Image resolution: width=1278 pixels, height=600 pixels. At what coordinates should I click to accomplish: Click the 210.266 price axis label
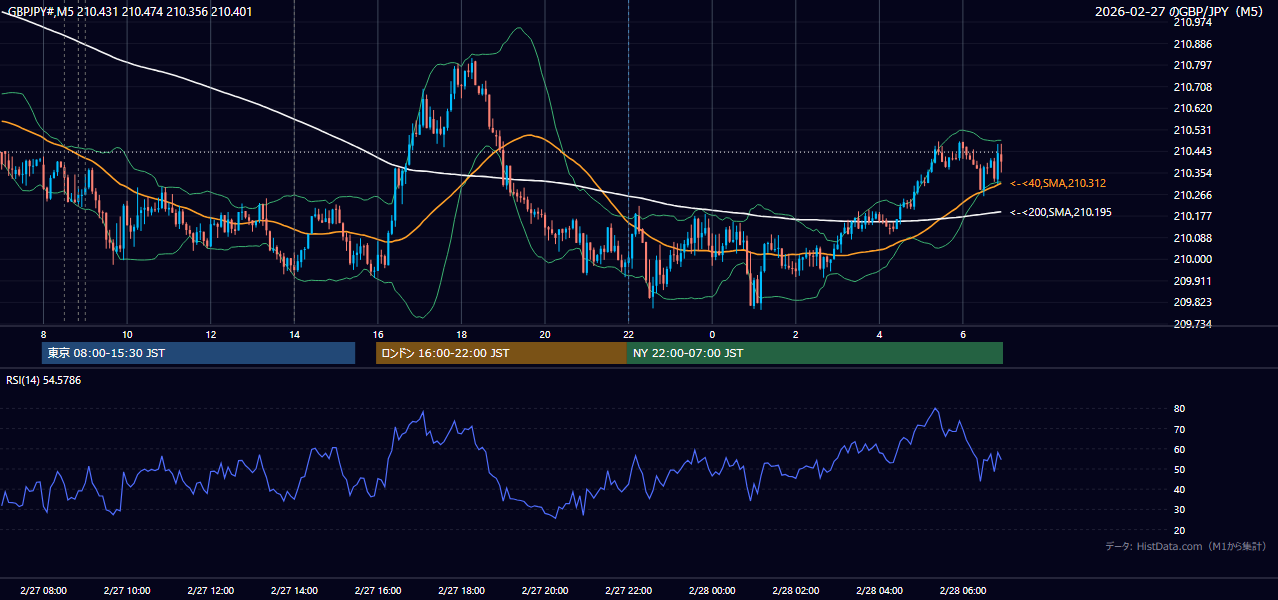coord(1192,195)
